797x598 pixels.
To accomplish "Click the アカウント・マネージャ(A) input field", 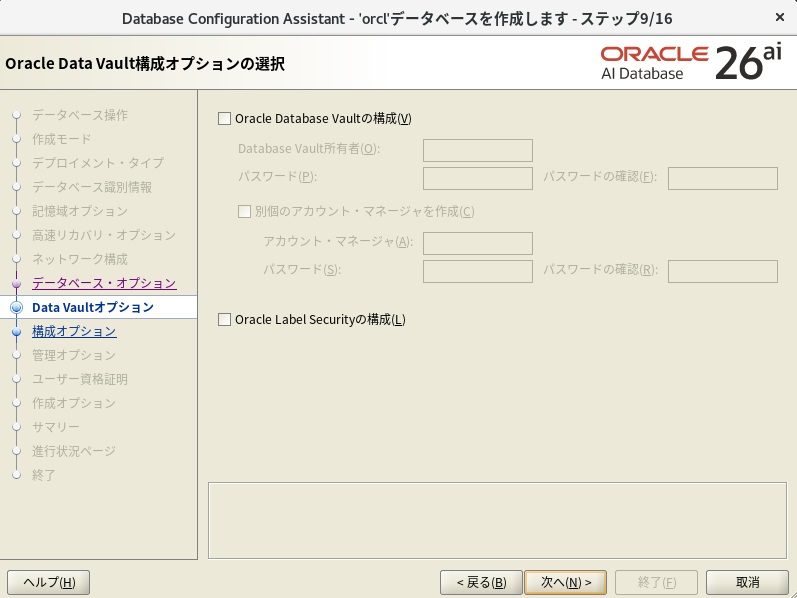I will point(478,243).
